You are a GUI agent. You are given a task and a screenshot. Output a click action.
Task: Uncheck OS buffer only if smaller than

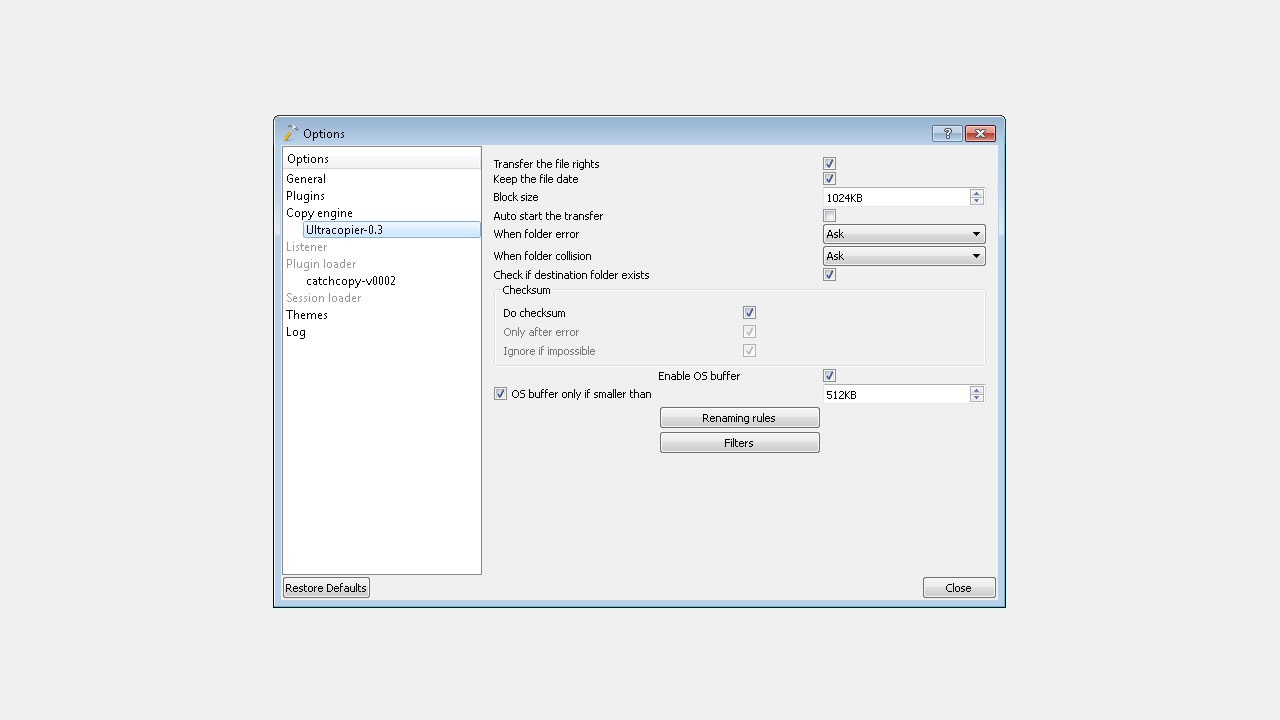(500, 393)
